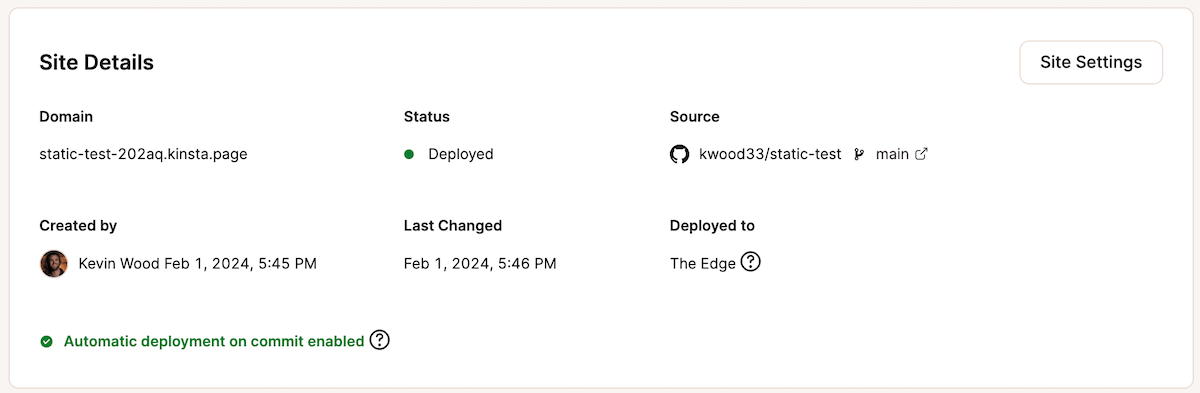Click the Deployed status label
The height and width of the screenshot is (393, 1200).
pos(461,154)
